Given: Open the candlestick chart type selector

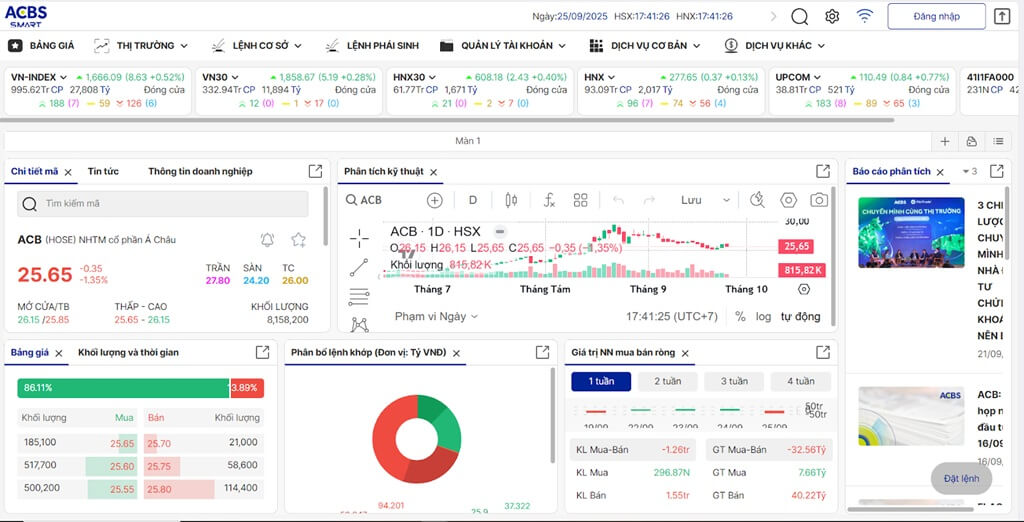Looking at the screenshot, I should 511,200.
